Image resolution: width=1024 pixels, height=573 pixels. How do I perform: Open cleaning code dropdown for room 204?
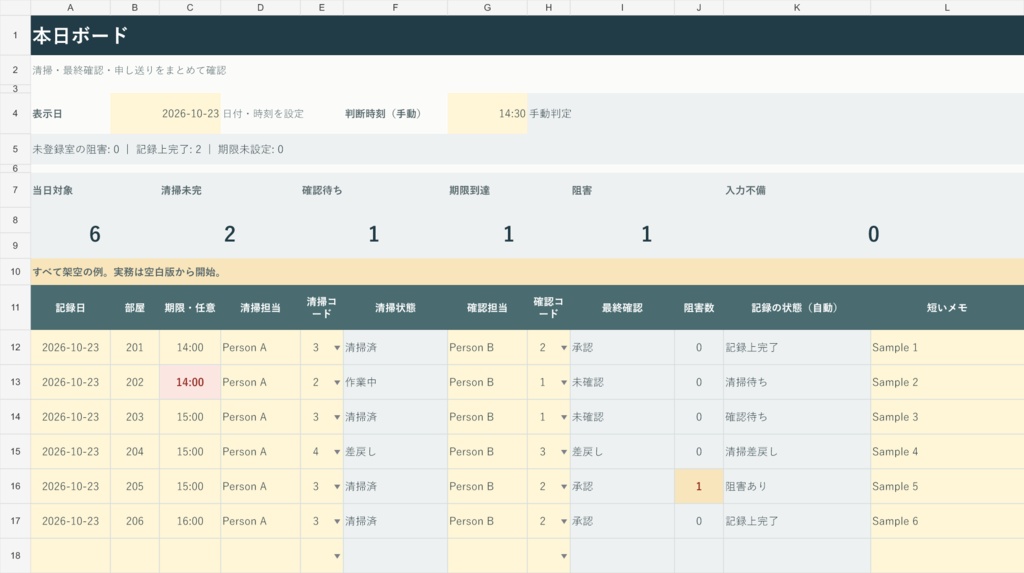[x=337, y=451]
